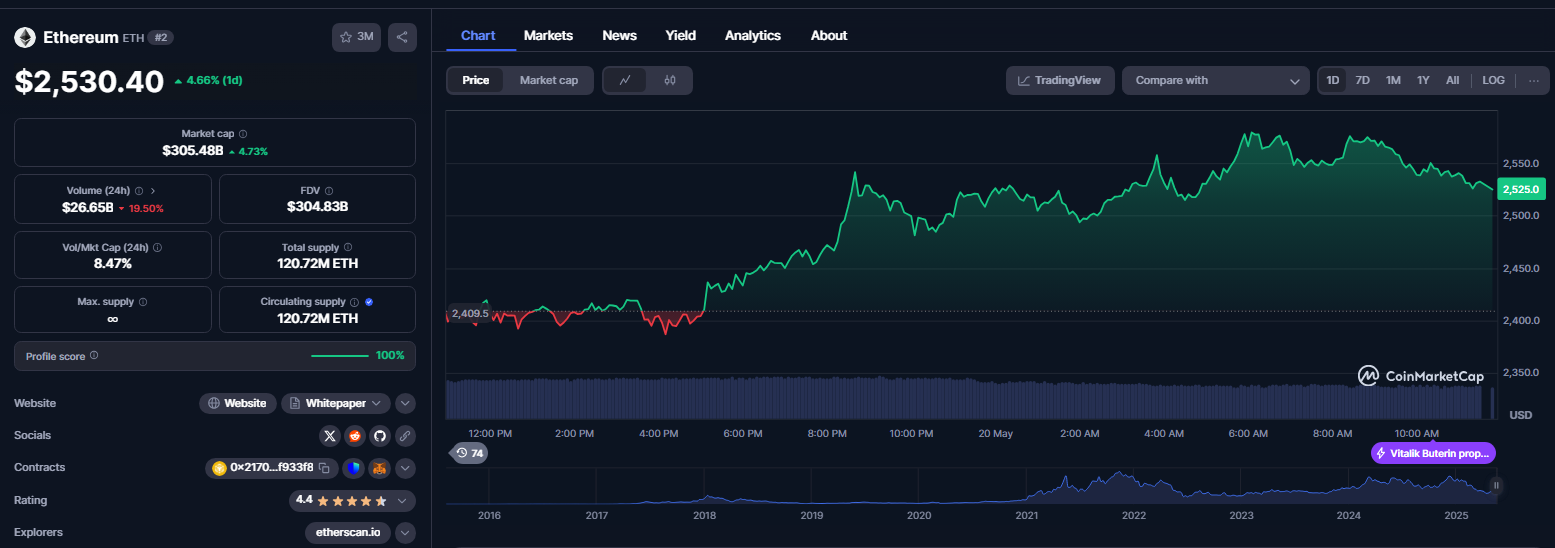Select the 1D time range
Screen dimensions: 1555x548
(1333, 80)
